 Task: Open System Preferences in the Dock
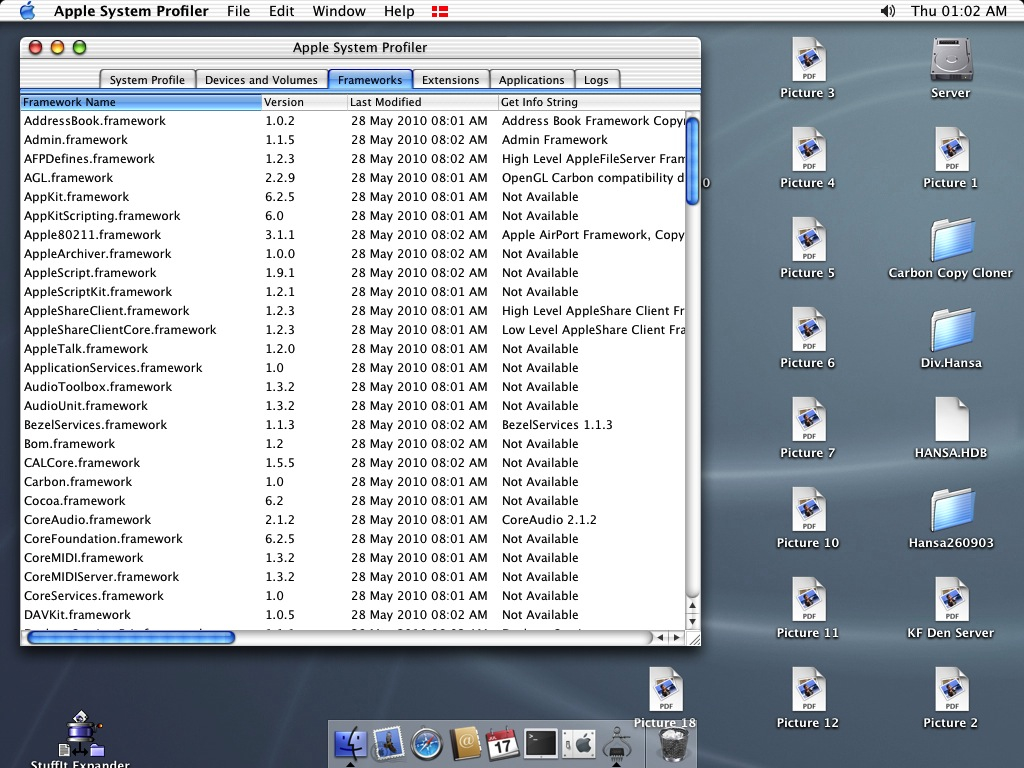tap(579, 743)
